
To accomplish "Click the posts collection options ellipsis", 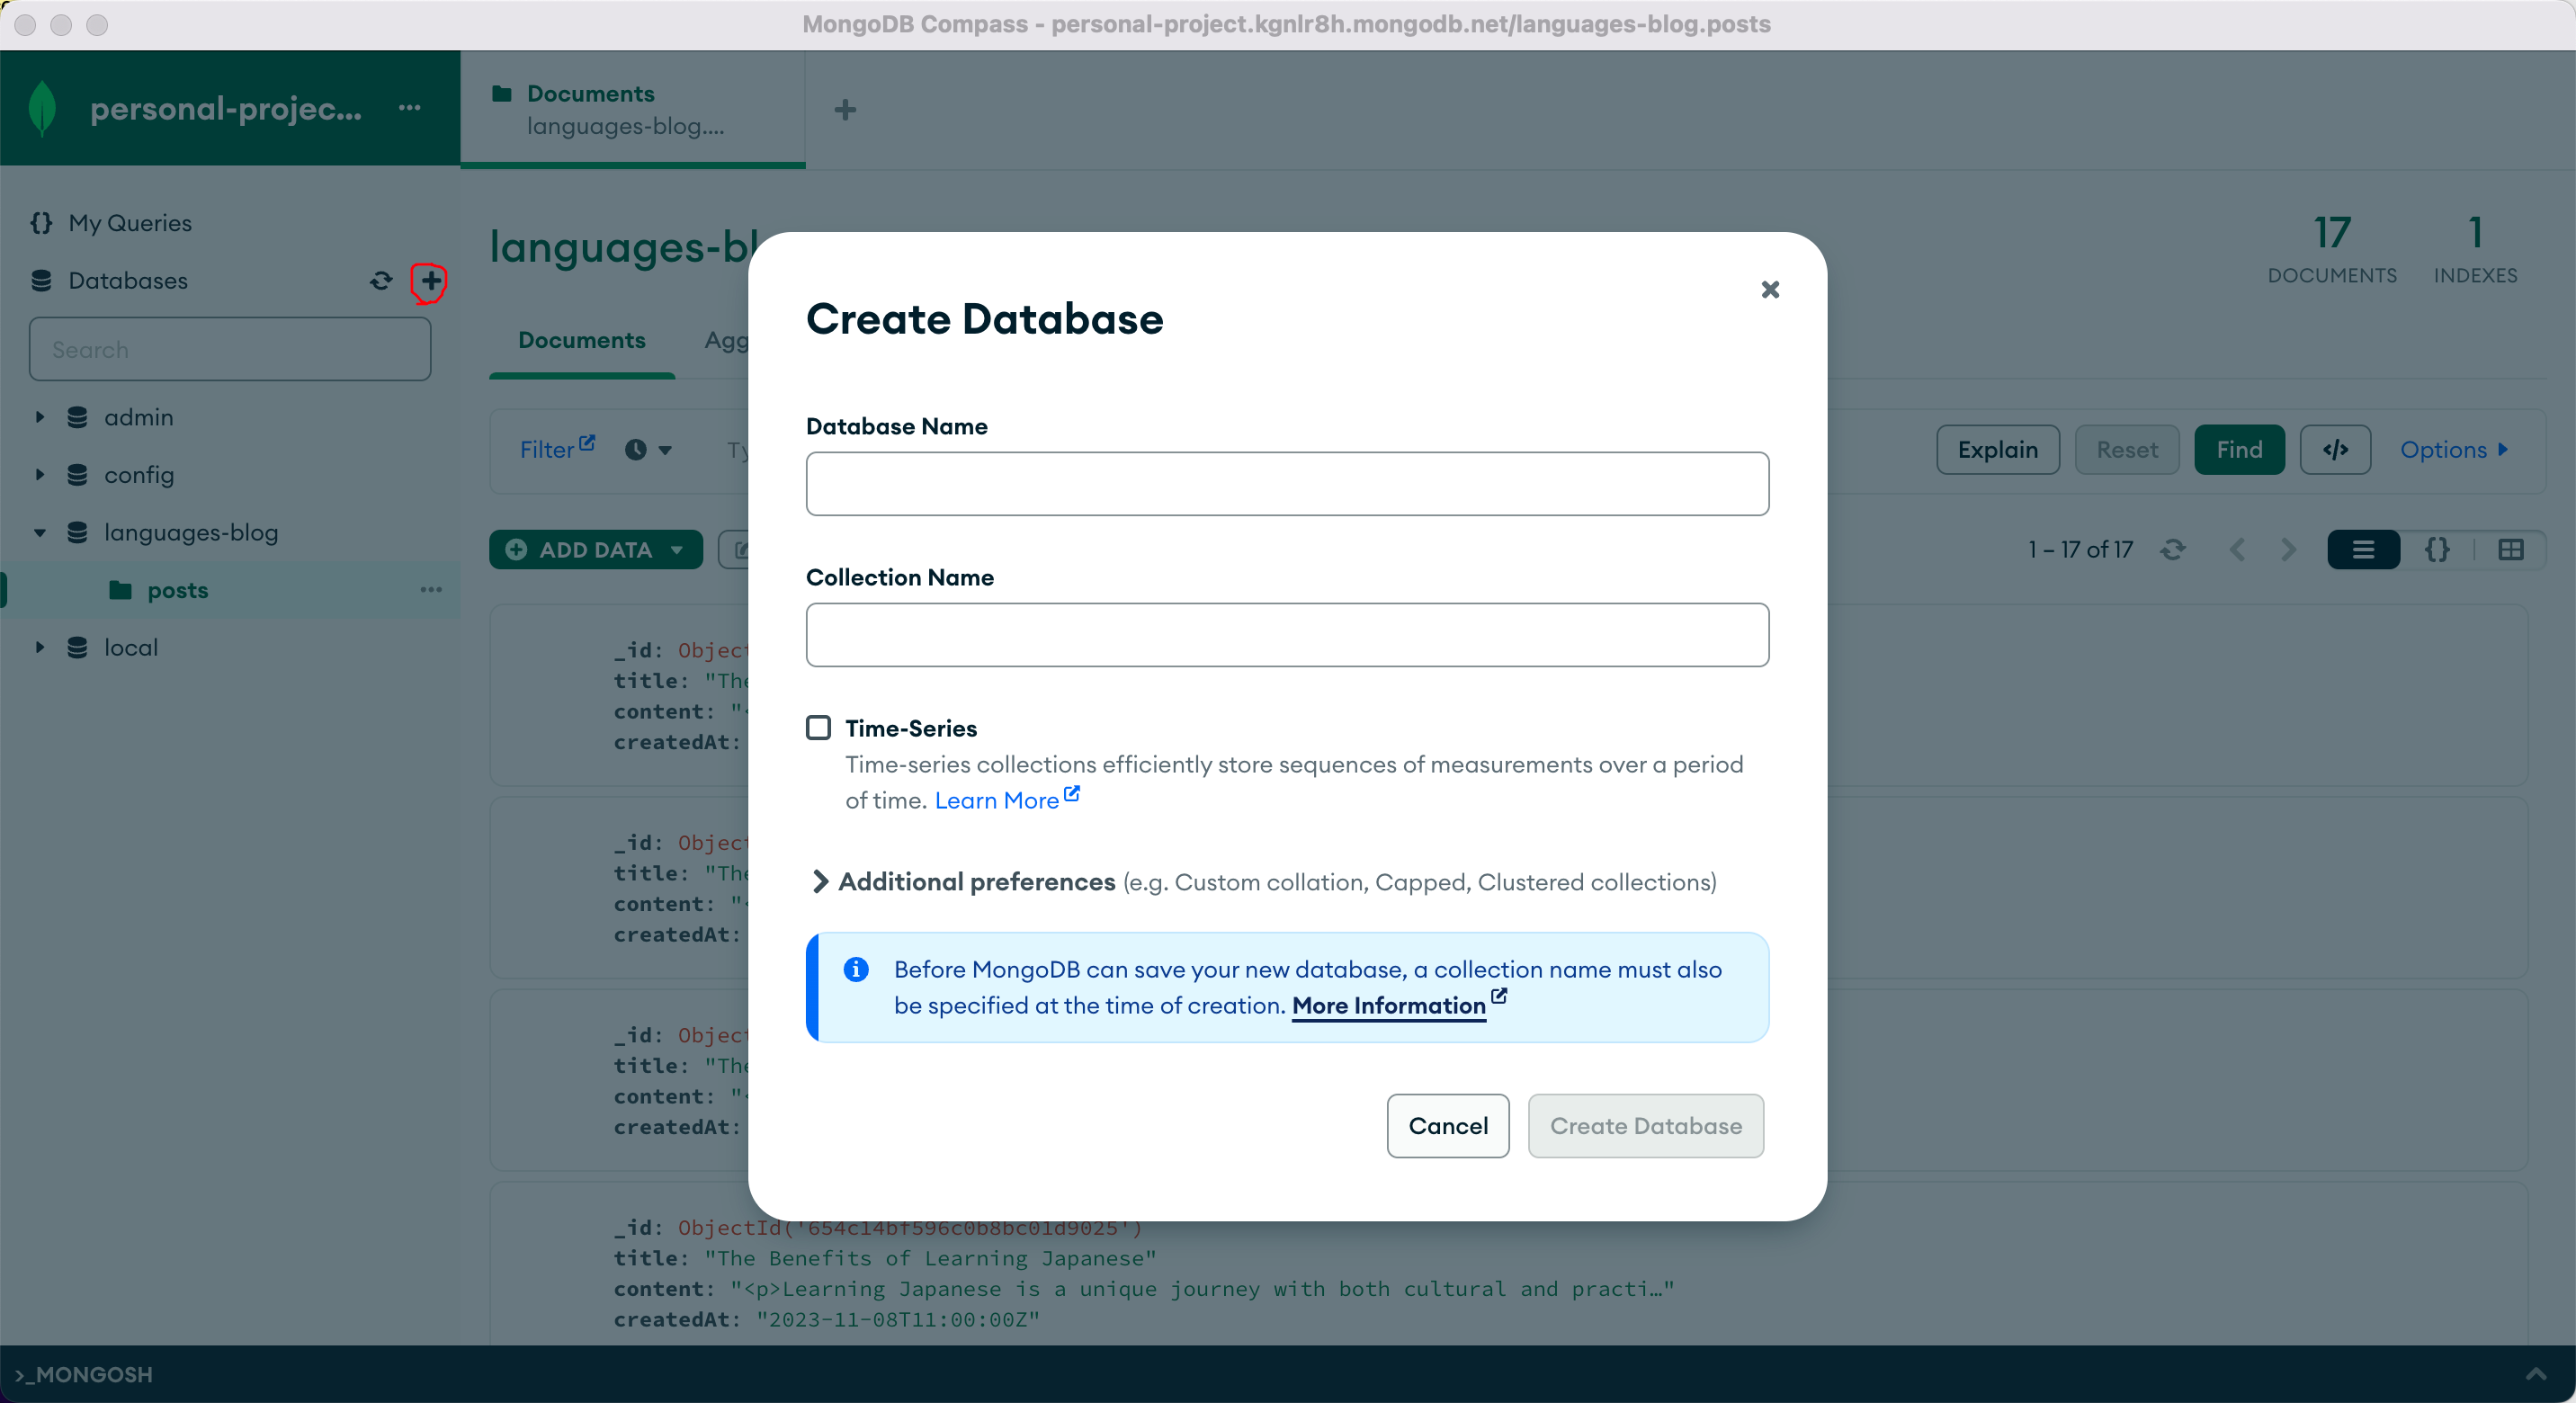I will pyautogui.click(x=431, y=590).
